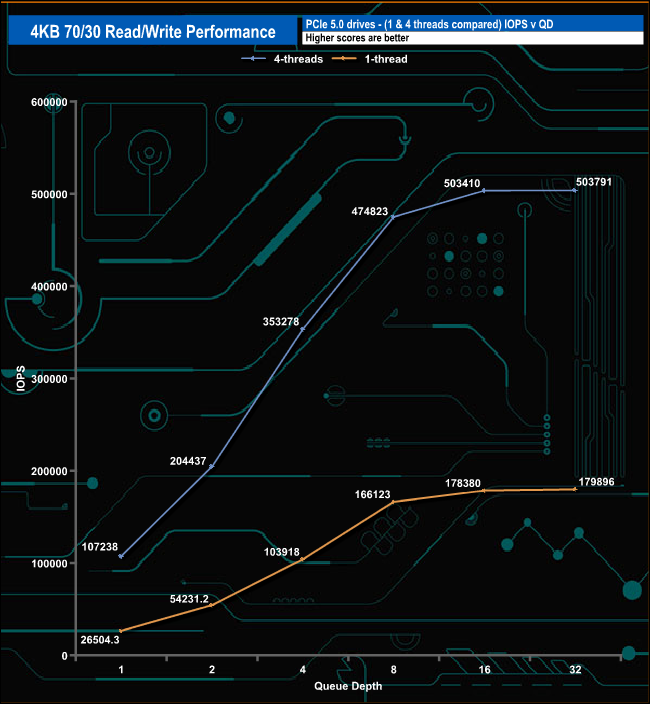Screen dimensions: 650x704
Task: Select the 474823 blue data point
Action: pyautogui.click(x=393, y=217)
